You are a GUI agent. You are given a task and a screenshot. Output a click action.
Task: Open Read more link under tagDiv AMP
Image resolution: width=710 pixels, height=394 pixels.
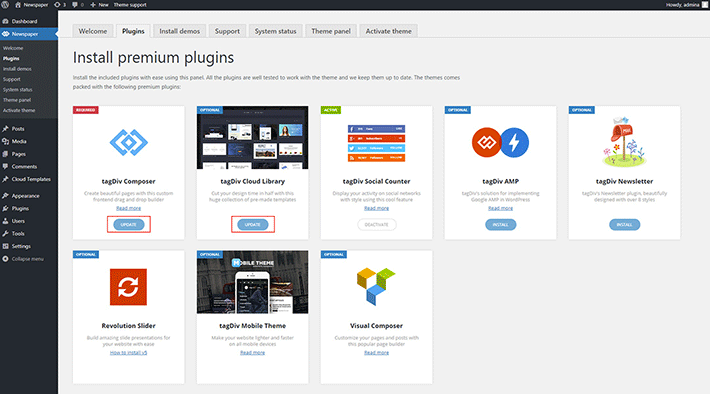point(500,208)
